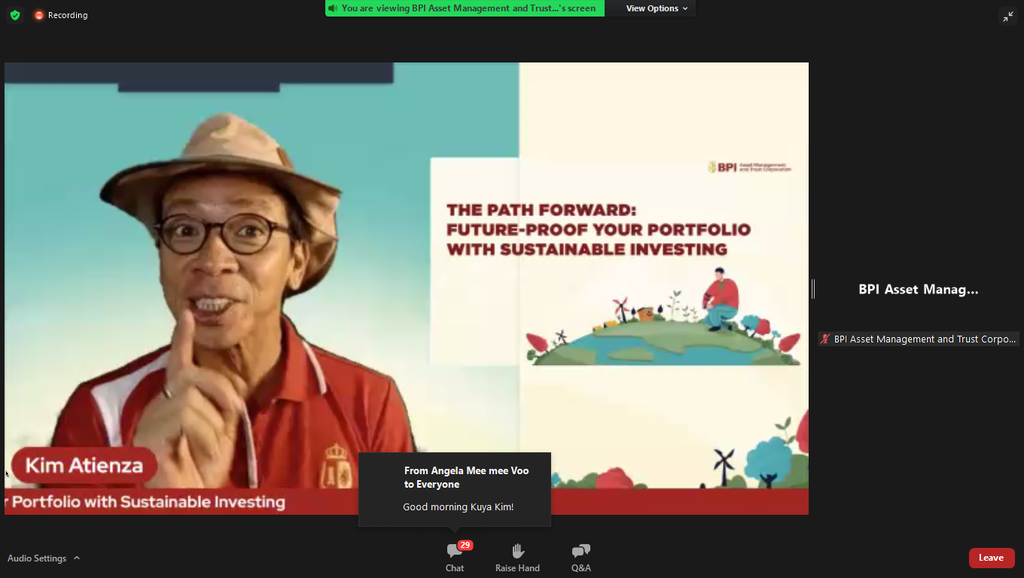1024x578 pixels.
Task: Click the red recording indicator dot
Action: pyautogui.click(x=39, y=15)
